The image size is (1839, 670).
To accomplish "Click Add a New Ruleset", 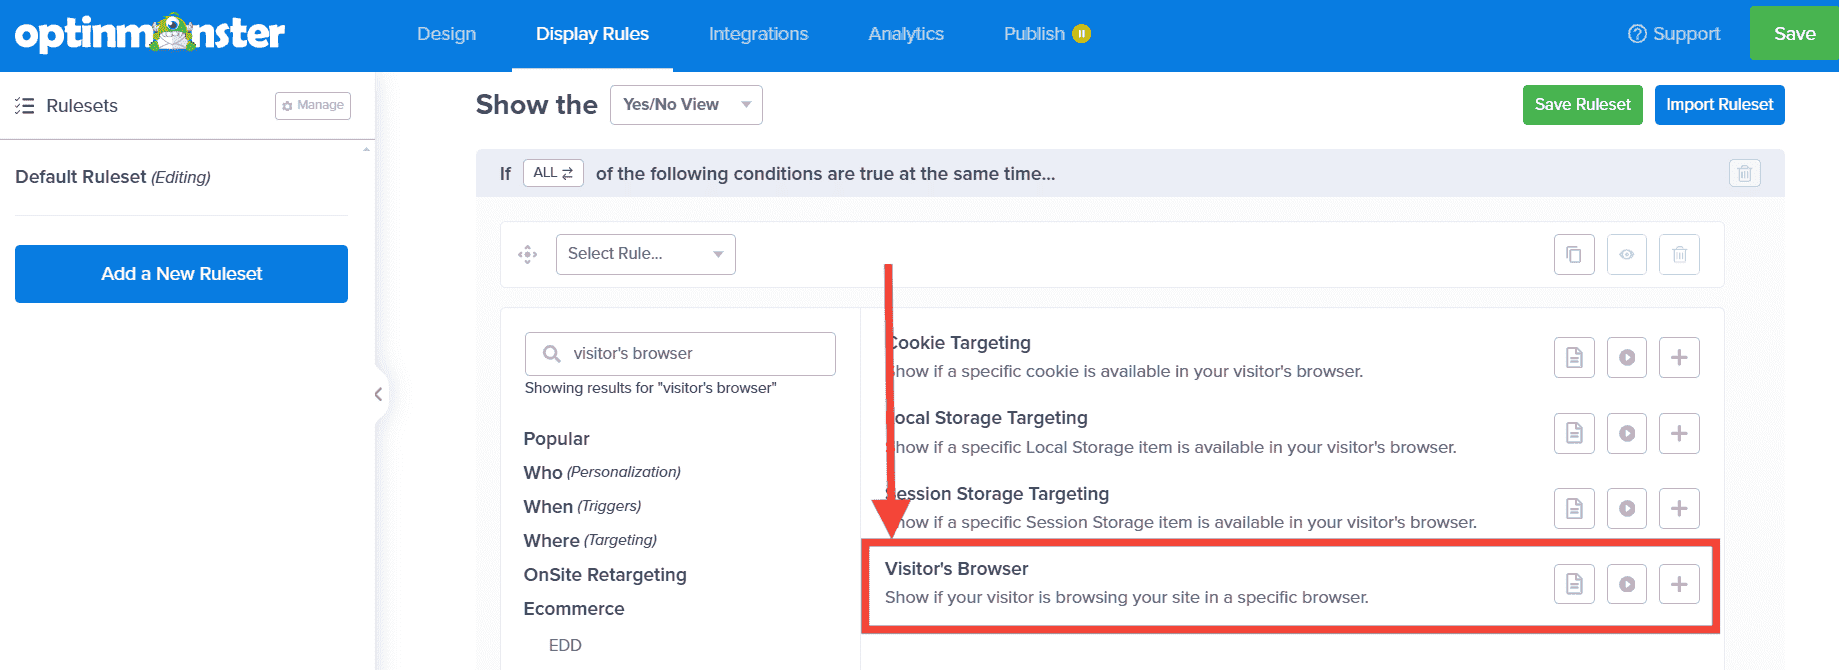I will click(x=181, y=274).
